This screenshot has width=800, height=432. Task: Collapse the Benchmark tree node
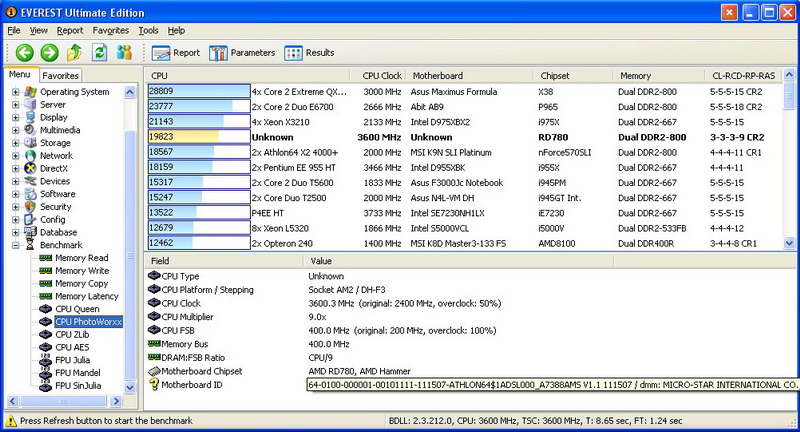15,245
